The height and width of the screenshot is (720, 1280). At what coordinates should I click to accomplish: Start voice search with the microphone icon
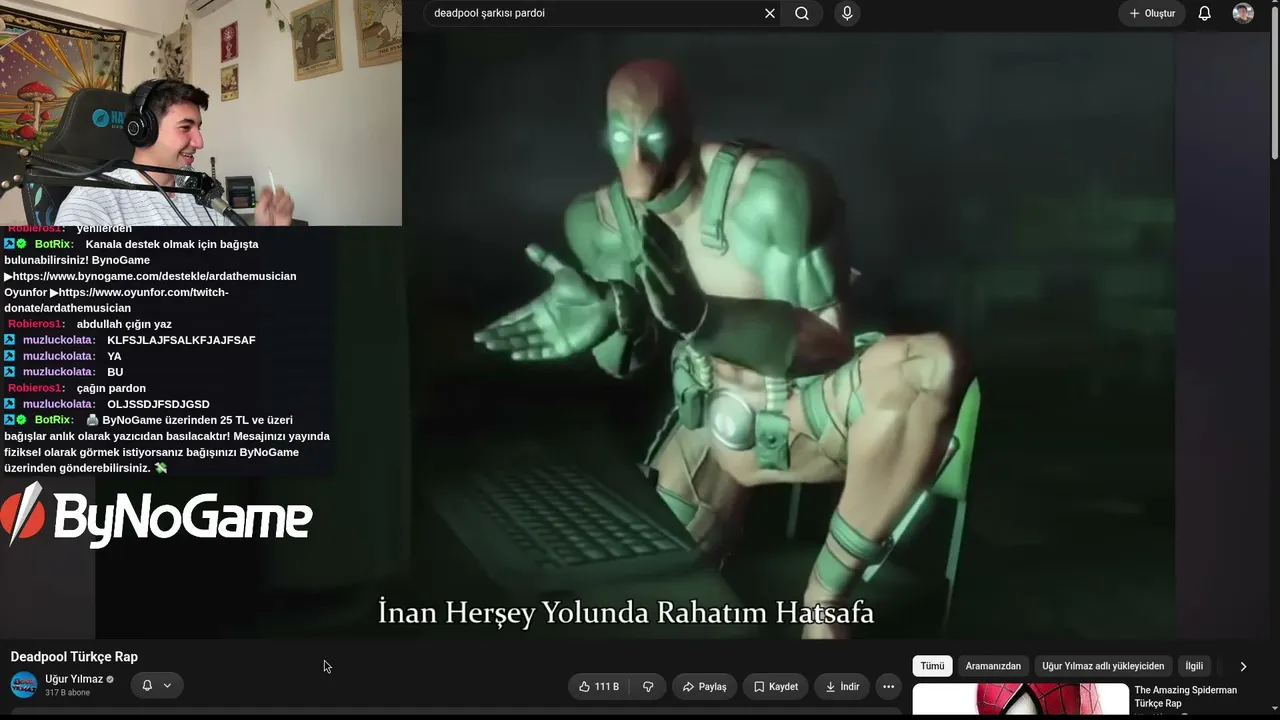coord(847,13)
